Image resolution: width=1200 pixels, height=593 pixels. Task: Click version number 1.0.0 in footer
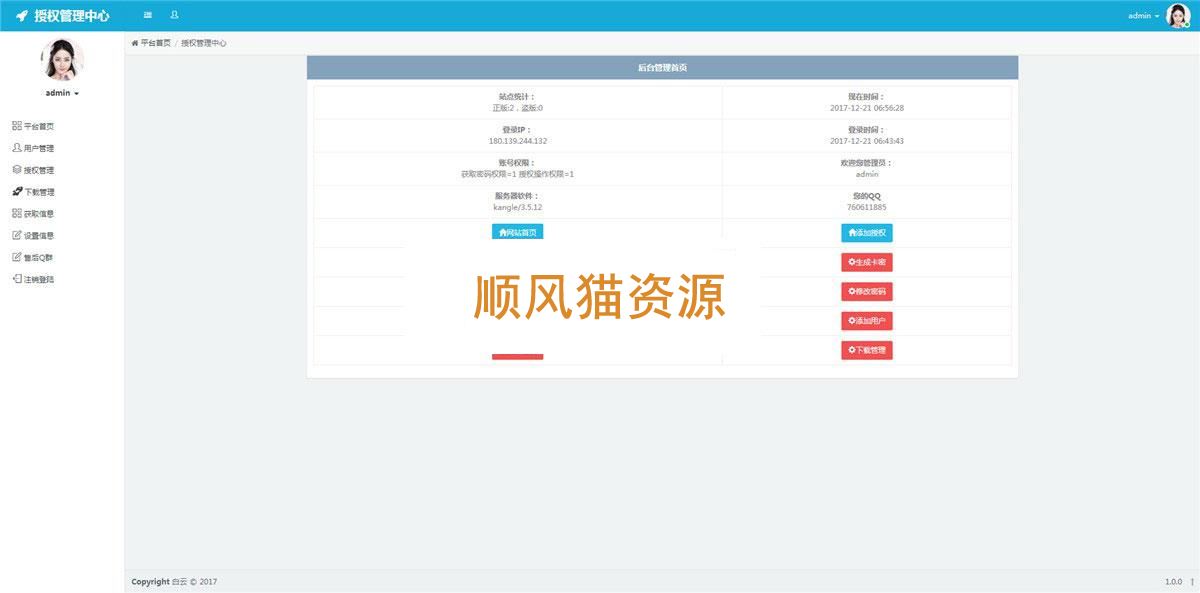(1173, 582)
